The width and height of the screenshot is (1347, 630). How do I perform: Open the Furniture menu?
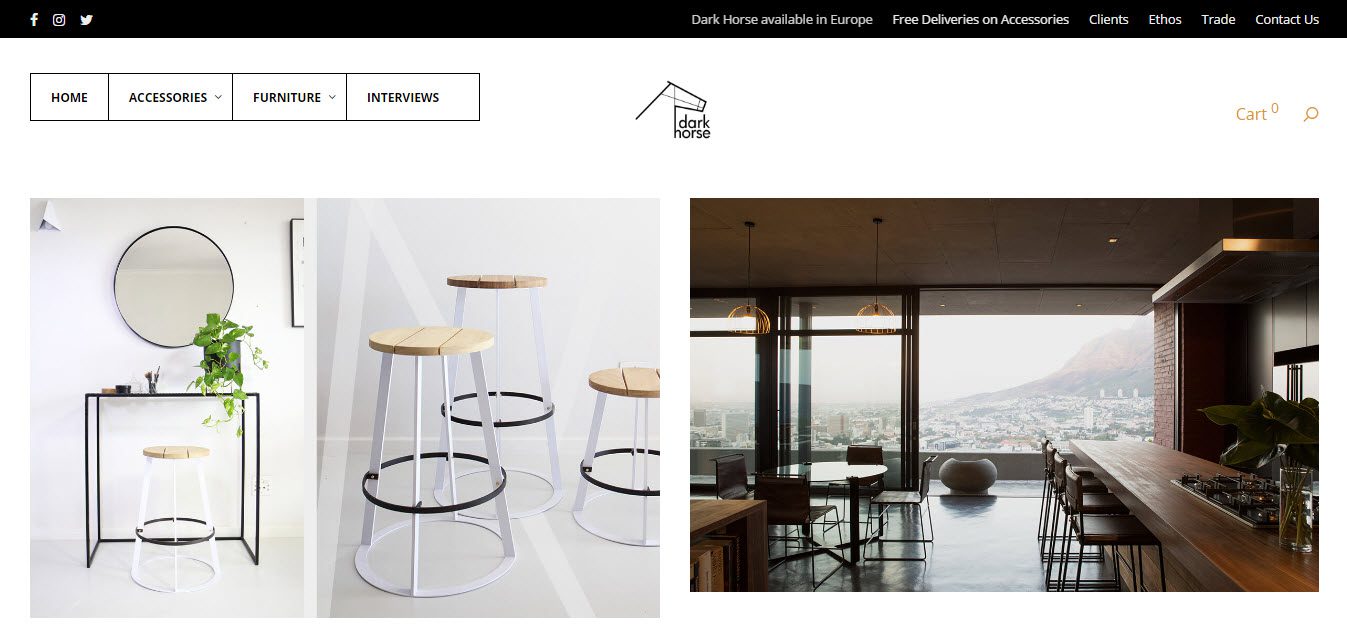(x=289, y=97)
